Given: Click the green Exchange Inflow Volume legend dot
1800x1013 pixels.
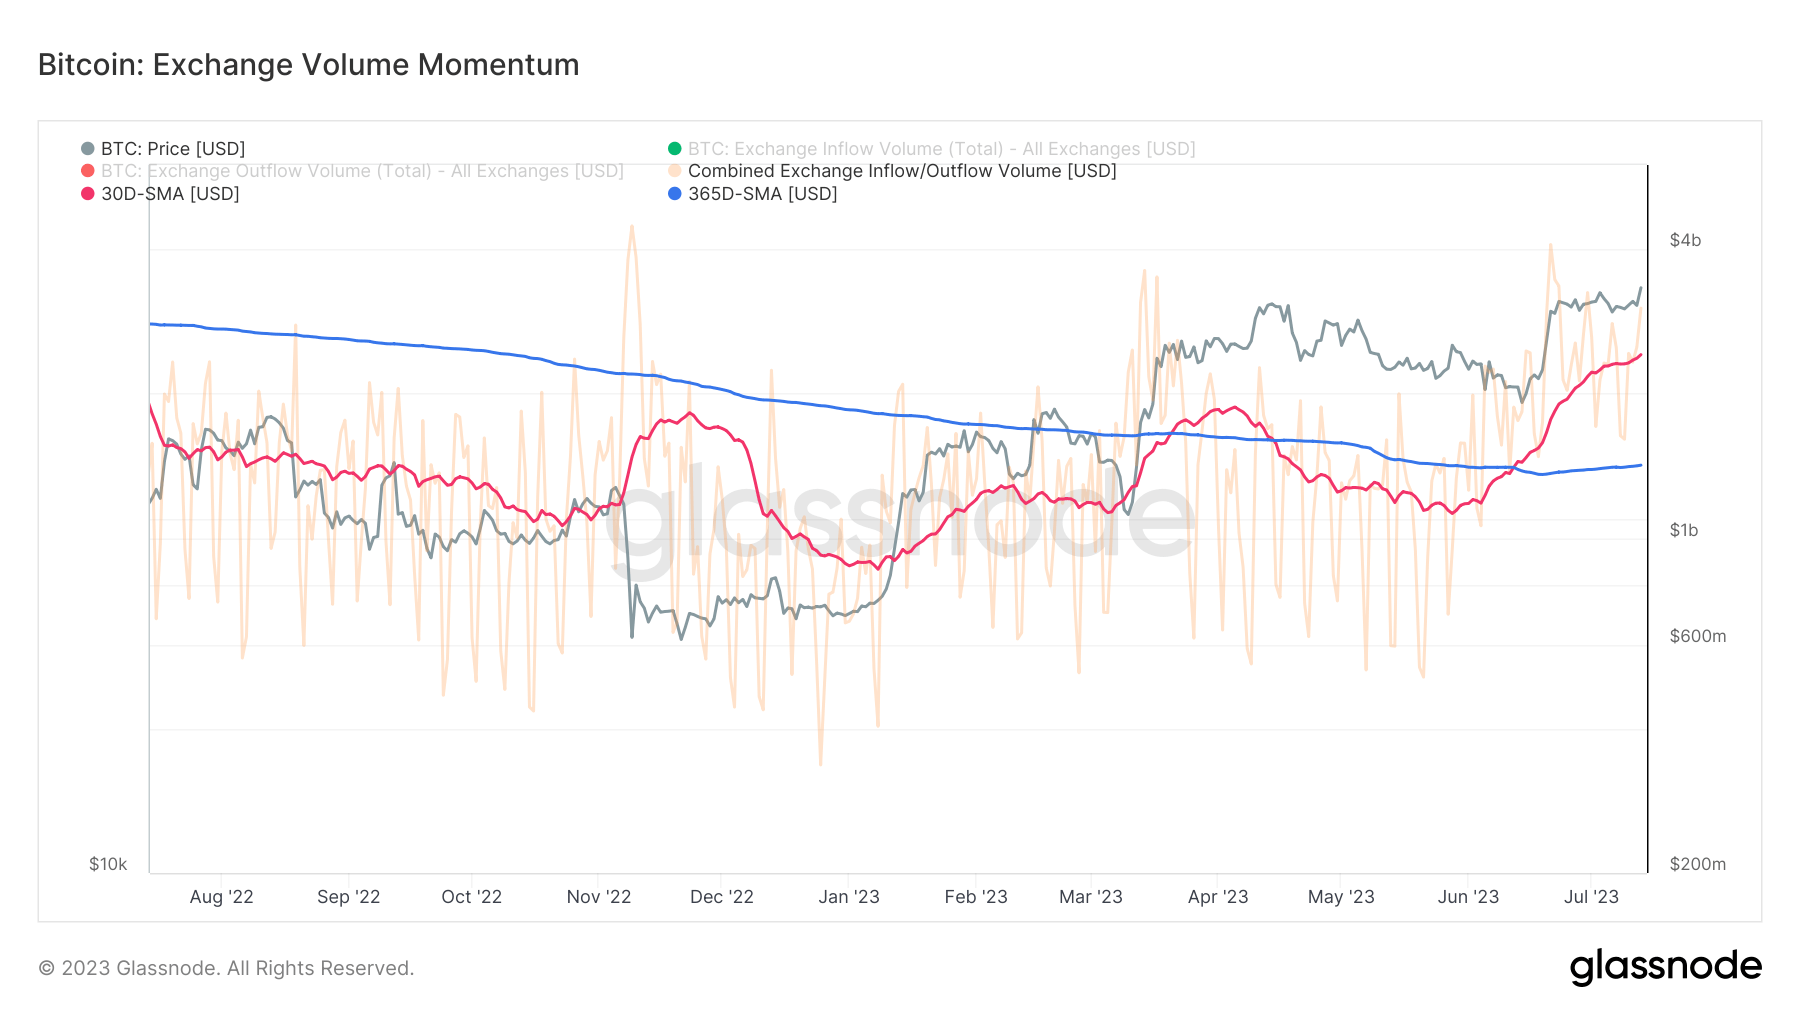Looking at the screenshot, I should (675, 149).
